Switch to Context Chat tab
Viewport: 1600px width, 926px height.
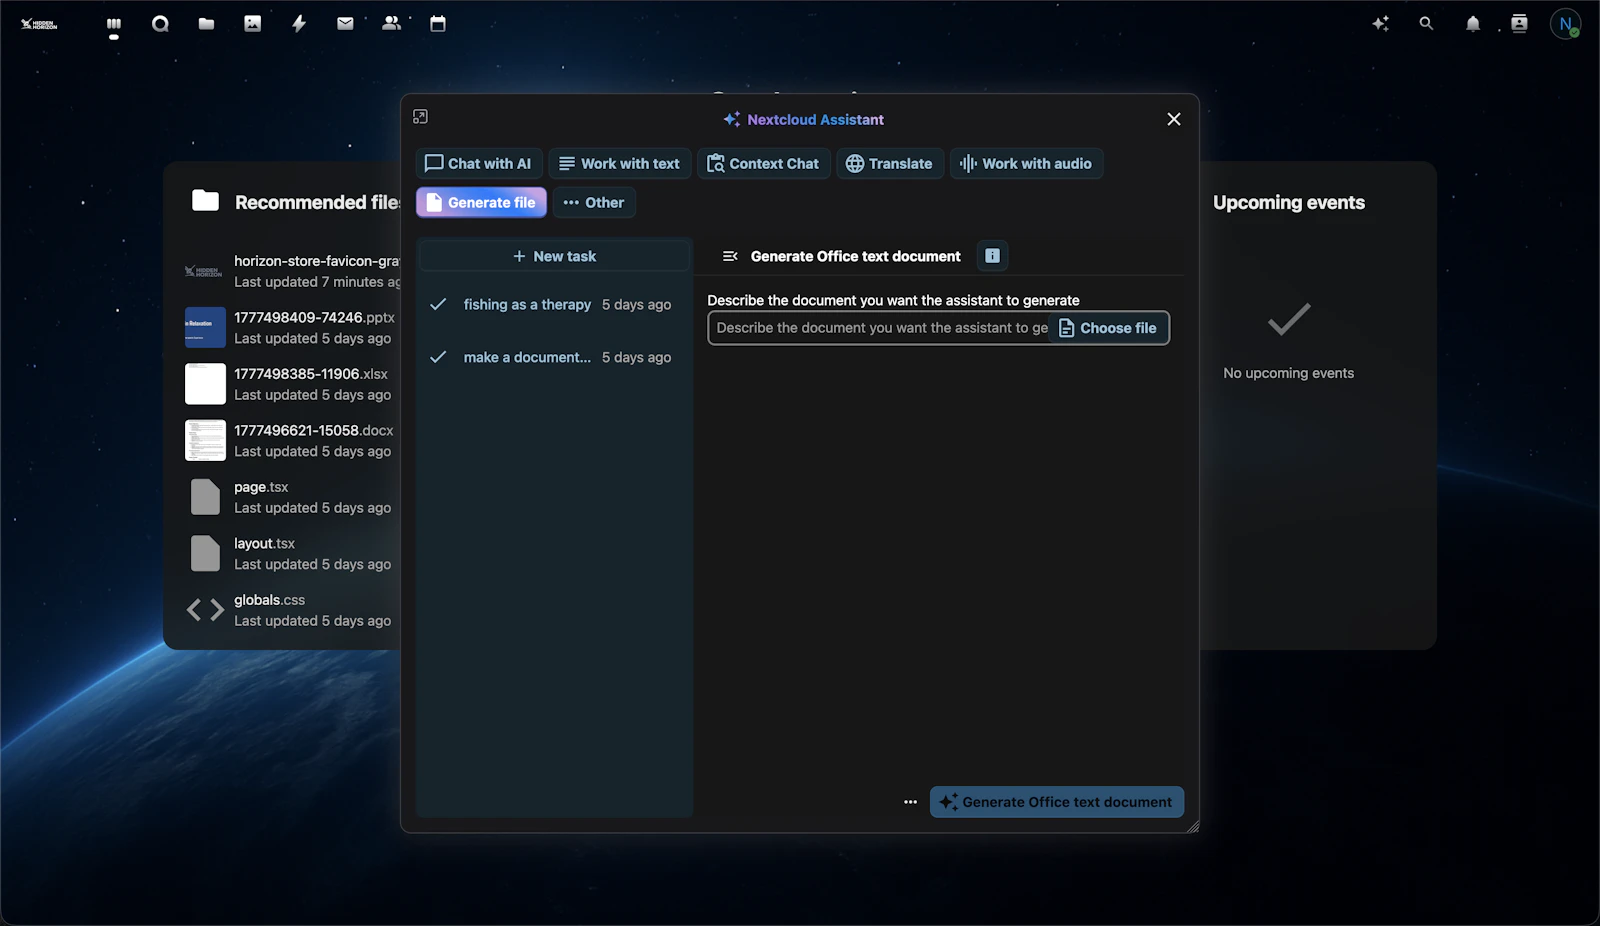[x=763, y=164]
